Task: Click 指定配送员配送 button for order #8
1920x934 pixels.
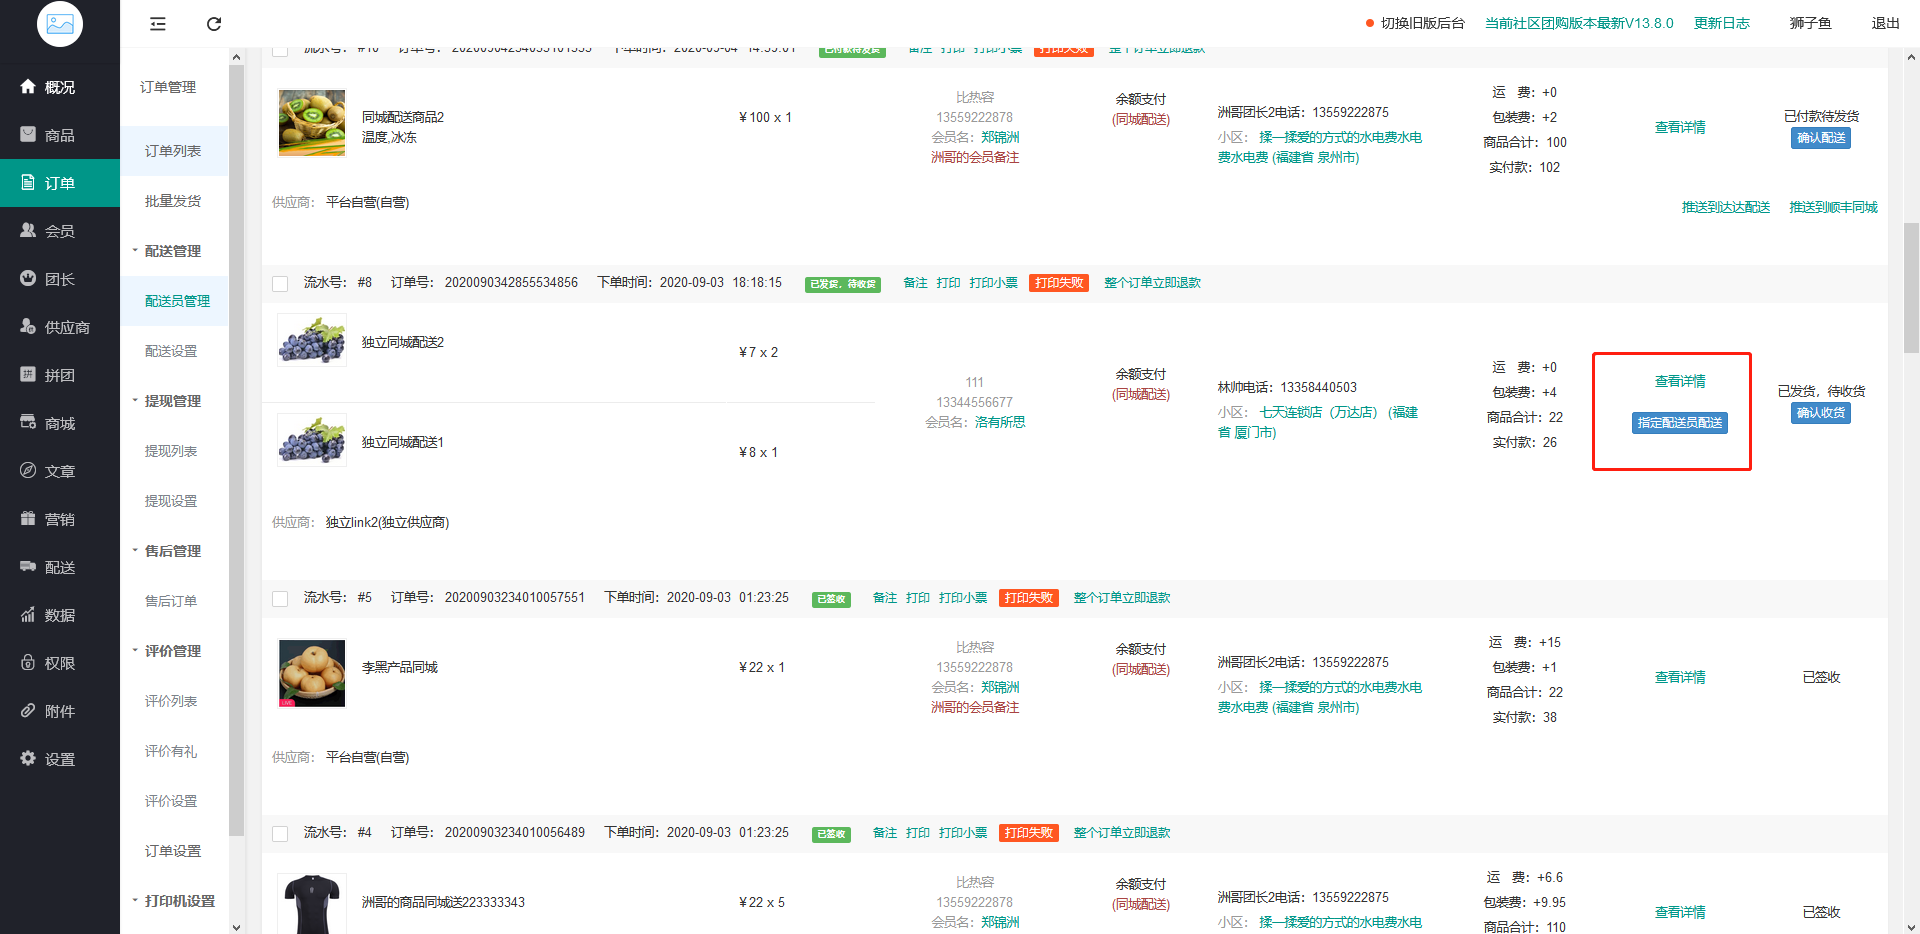Action: [1680, 423]
